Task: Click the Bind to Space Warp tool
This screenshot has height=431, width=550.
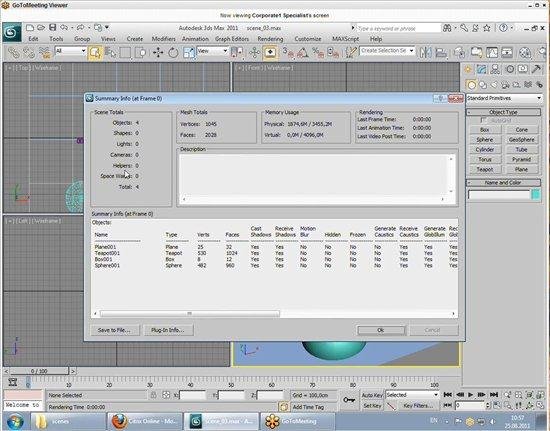Action: [x=45, y=53]
